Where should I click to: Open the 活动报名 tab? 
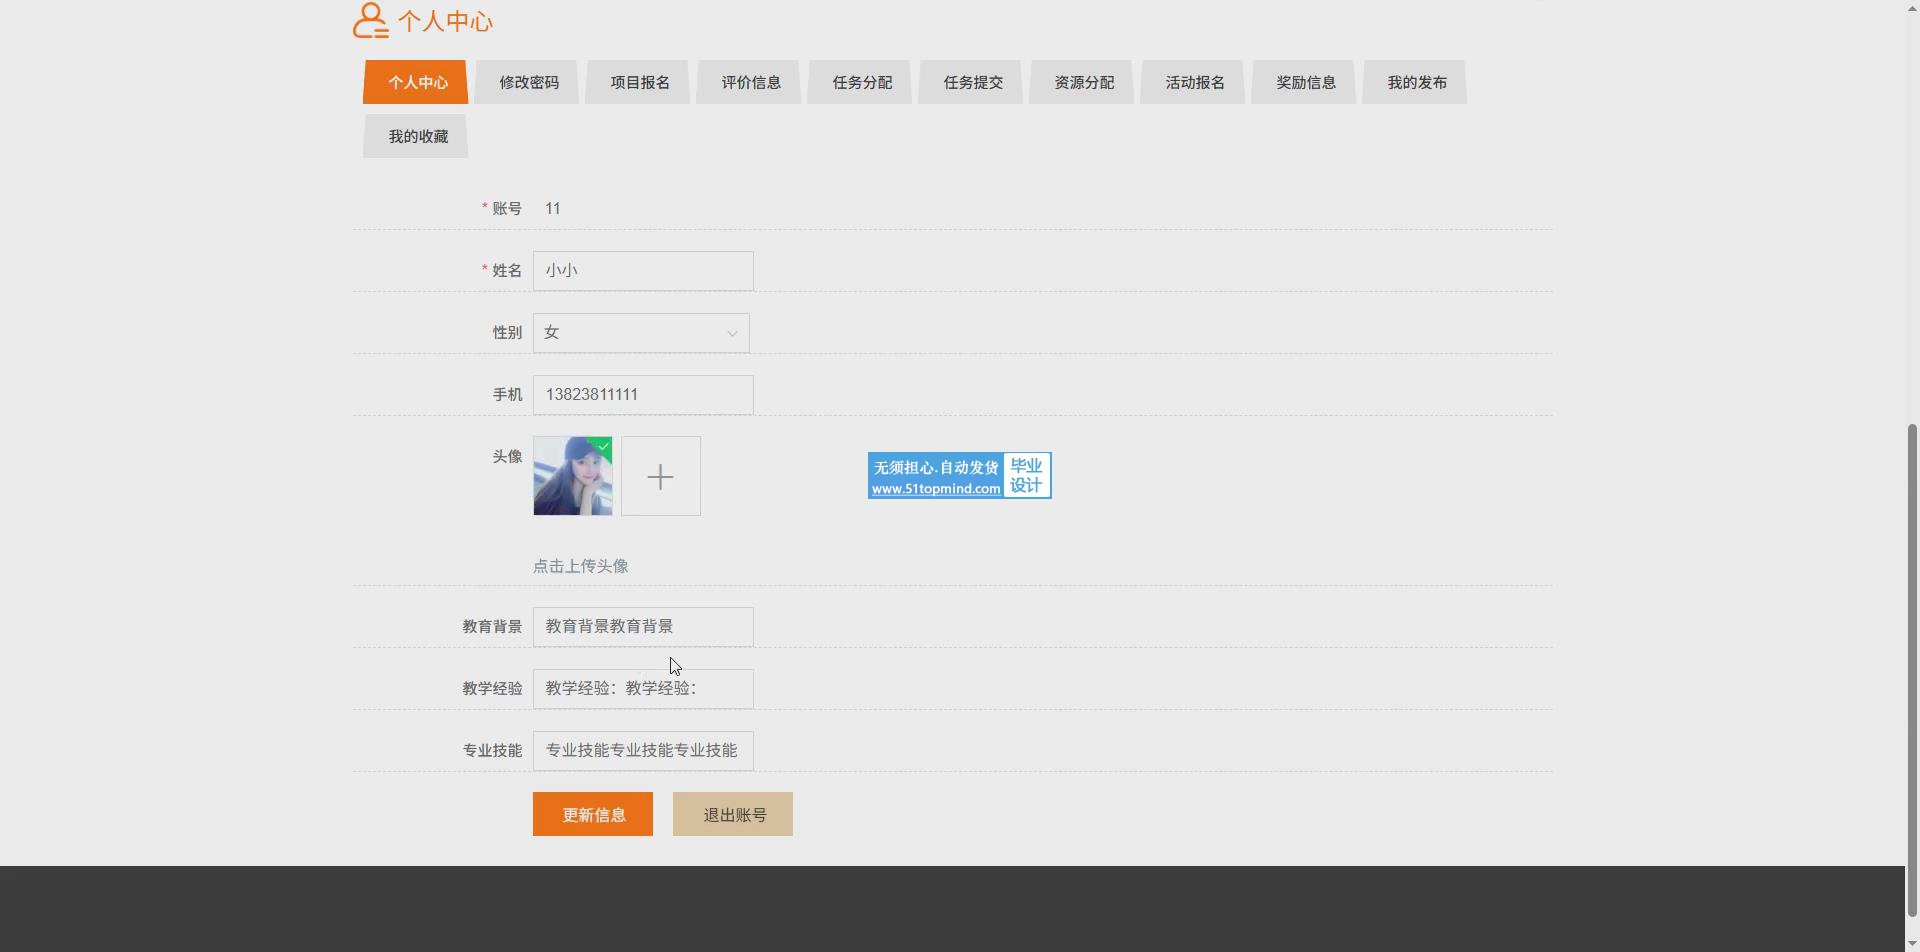(x=1194, y=83)
